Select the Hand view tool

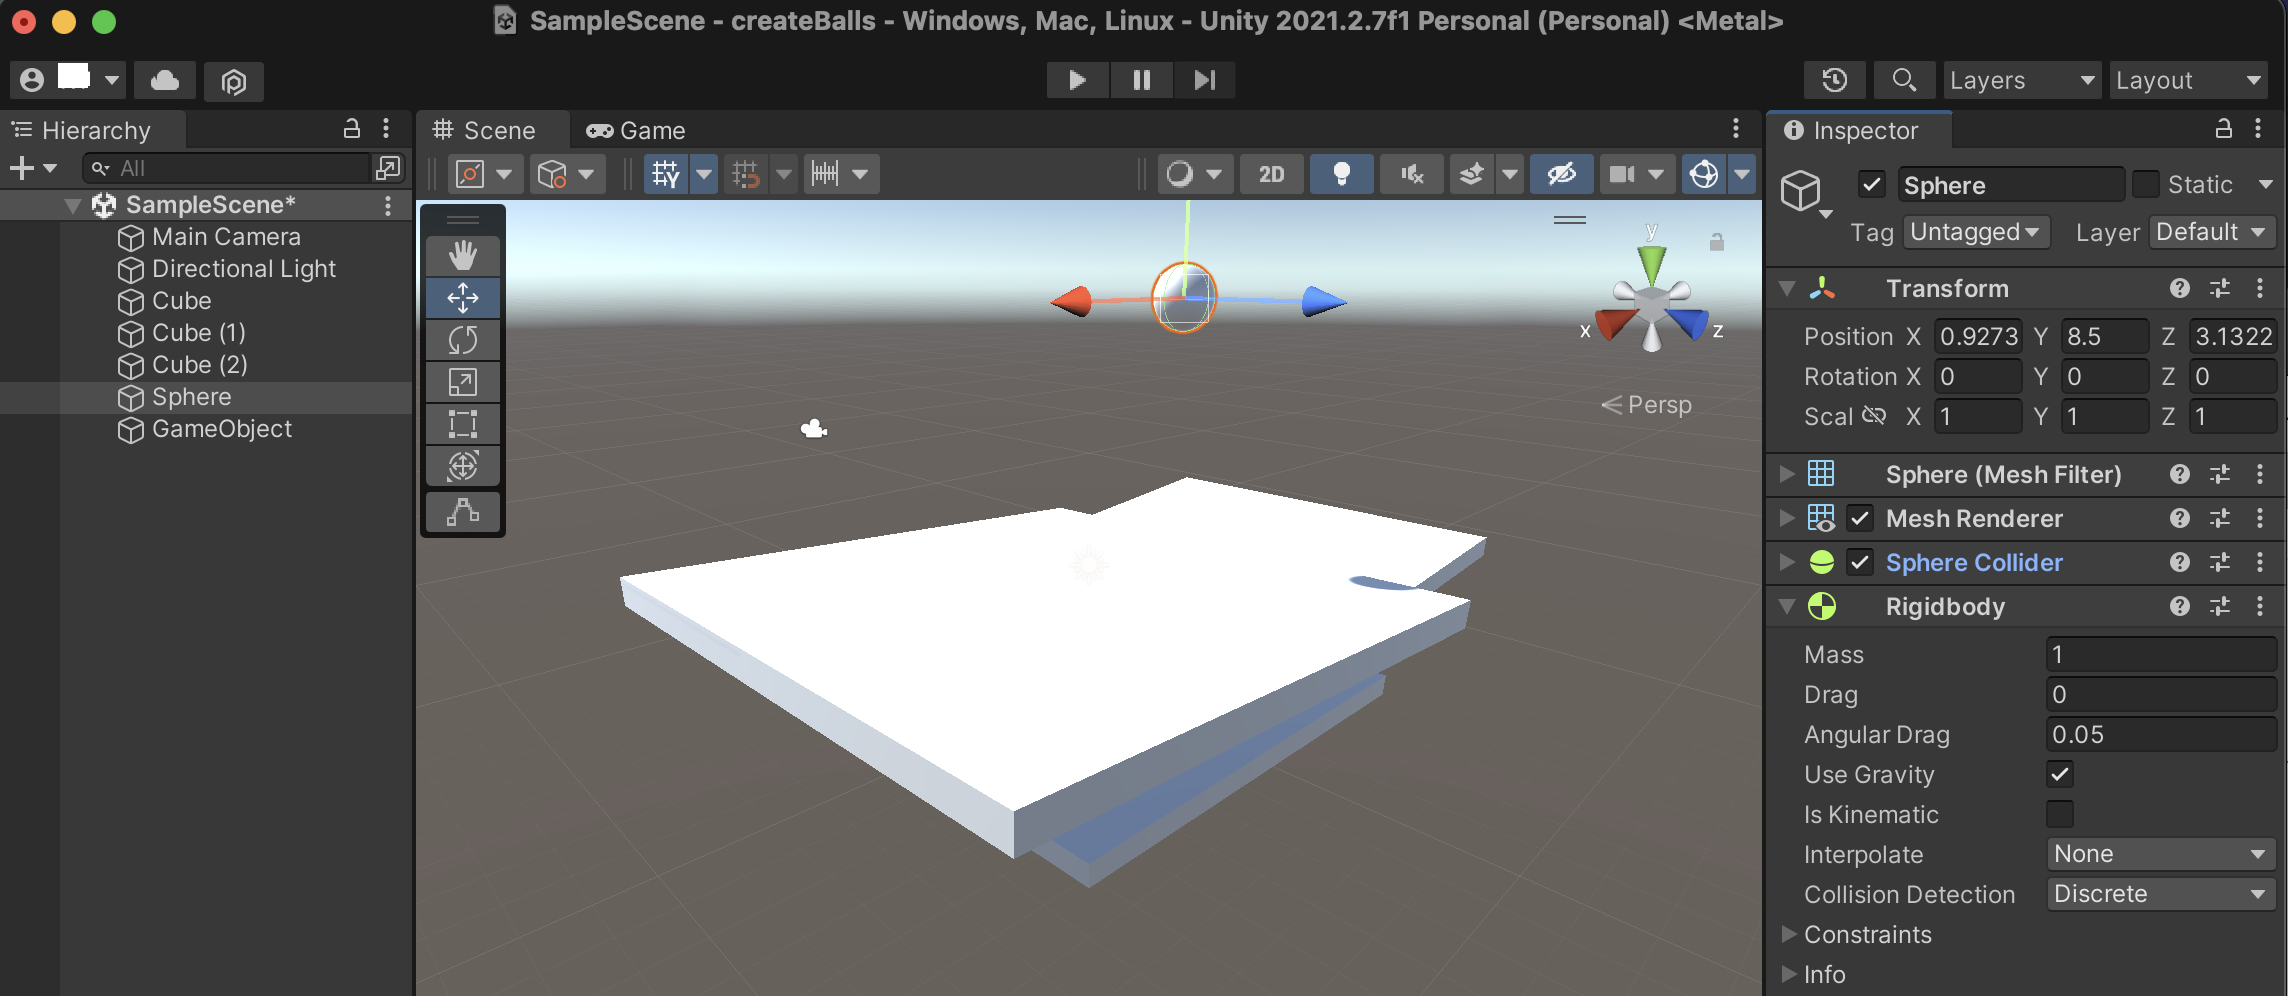[462, 256]
